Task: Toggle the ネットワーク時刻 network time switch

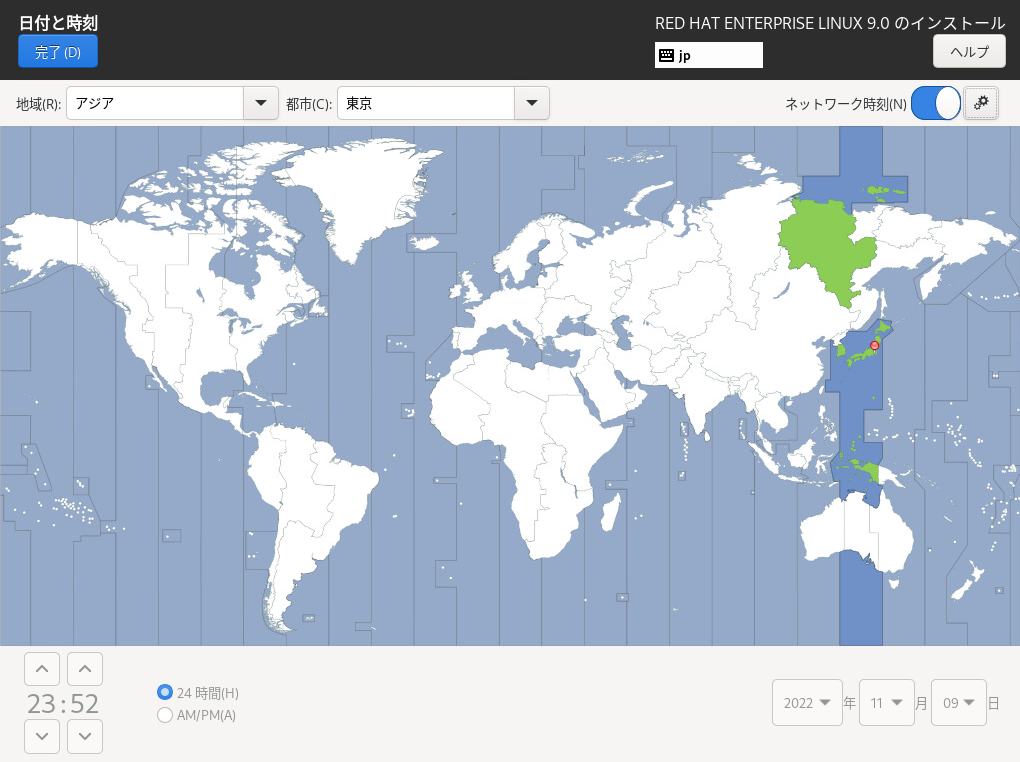Action: coord(935,103)
